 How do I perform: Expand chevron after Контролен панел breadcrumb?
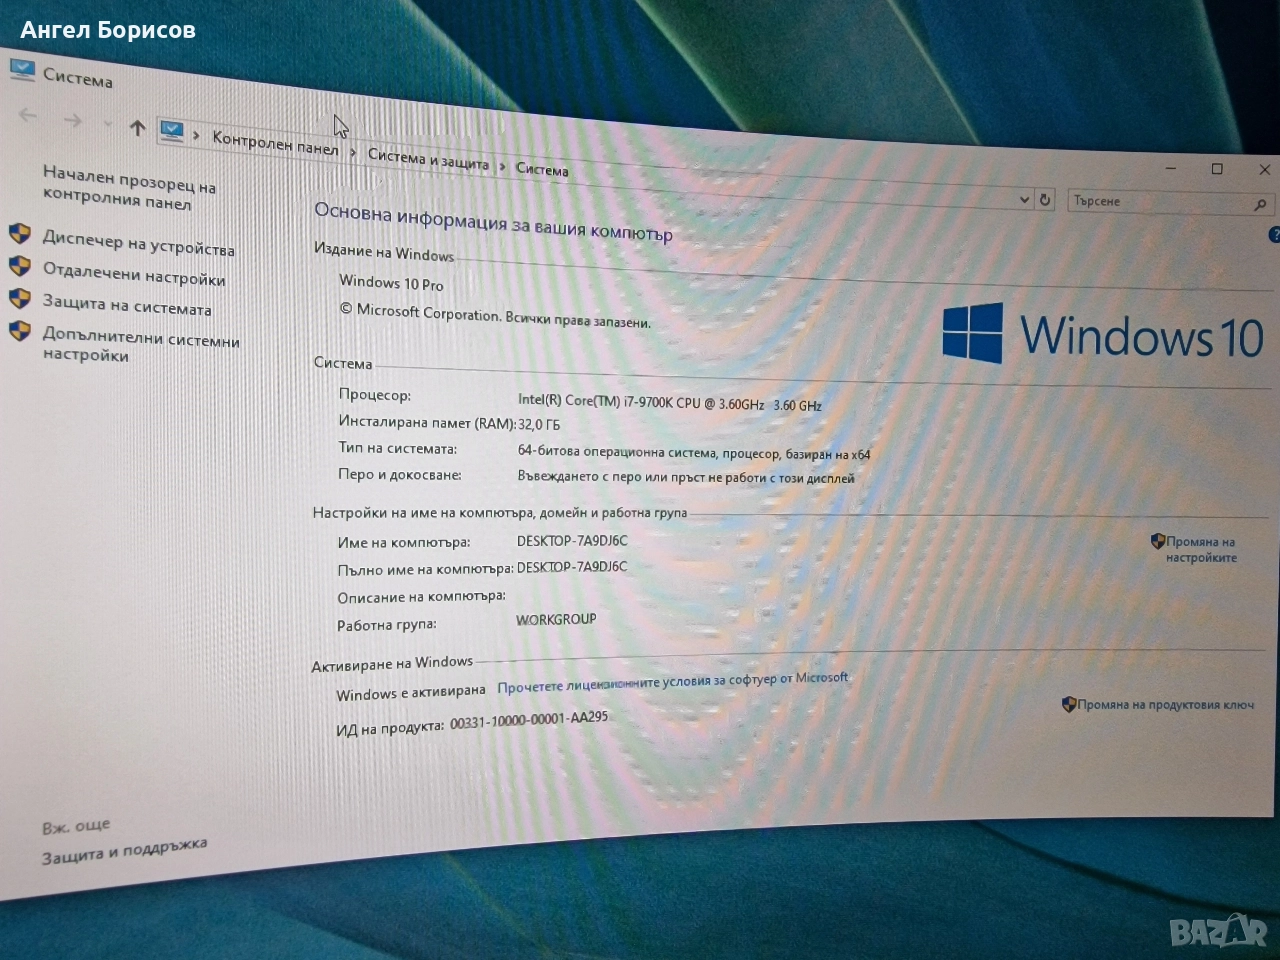353,152
